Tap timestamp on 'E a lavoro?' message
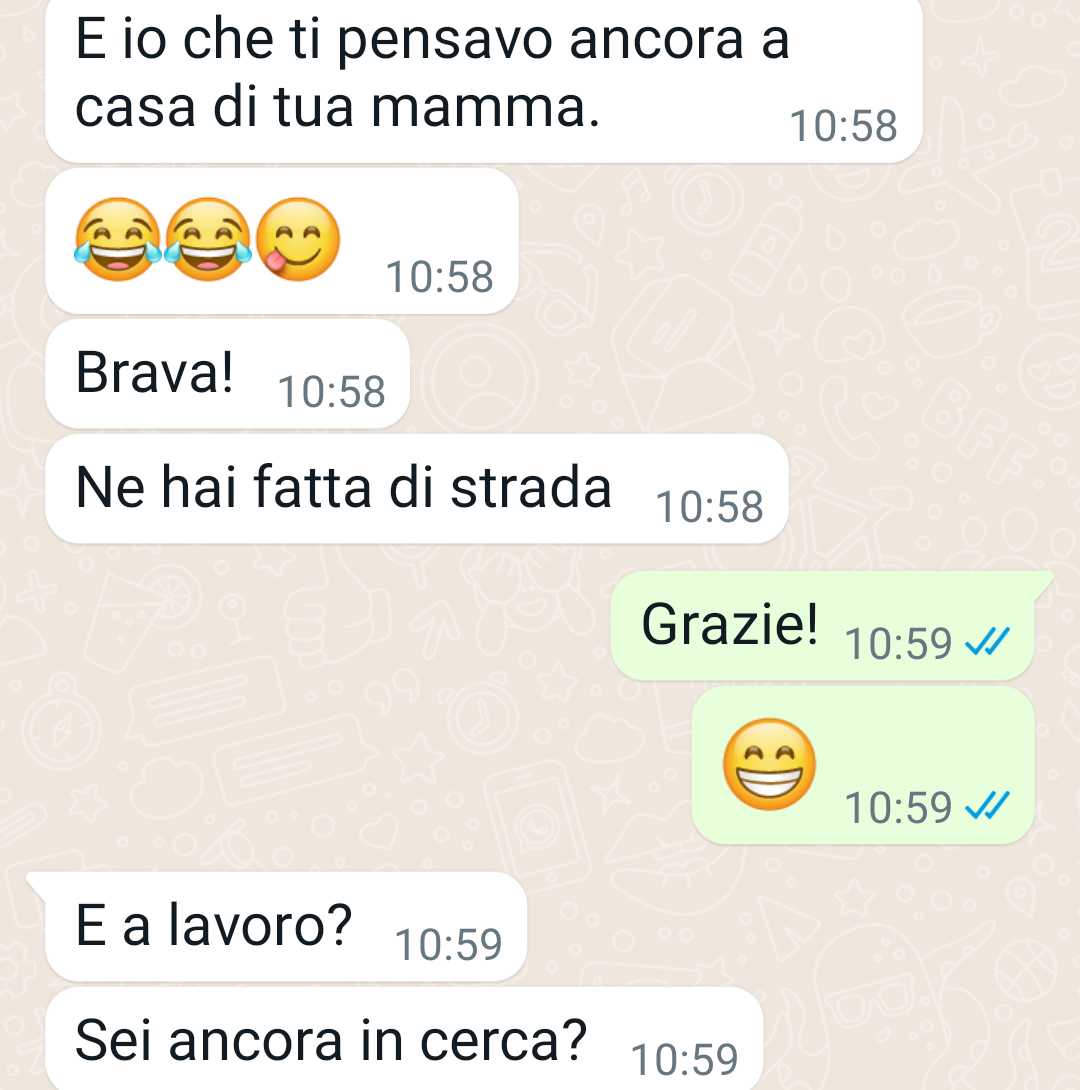 (x=448, y=945)
